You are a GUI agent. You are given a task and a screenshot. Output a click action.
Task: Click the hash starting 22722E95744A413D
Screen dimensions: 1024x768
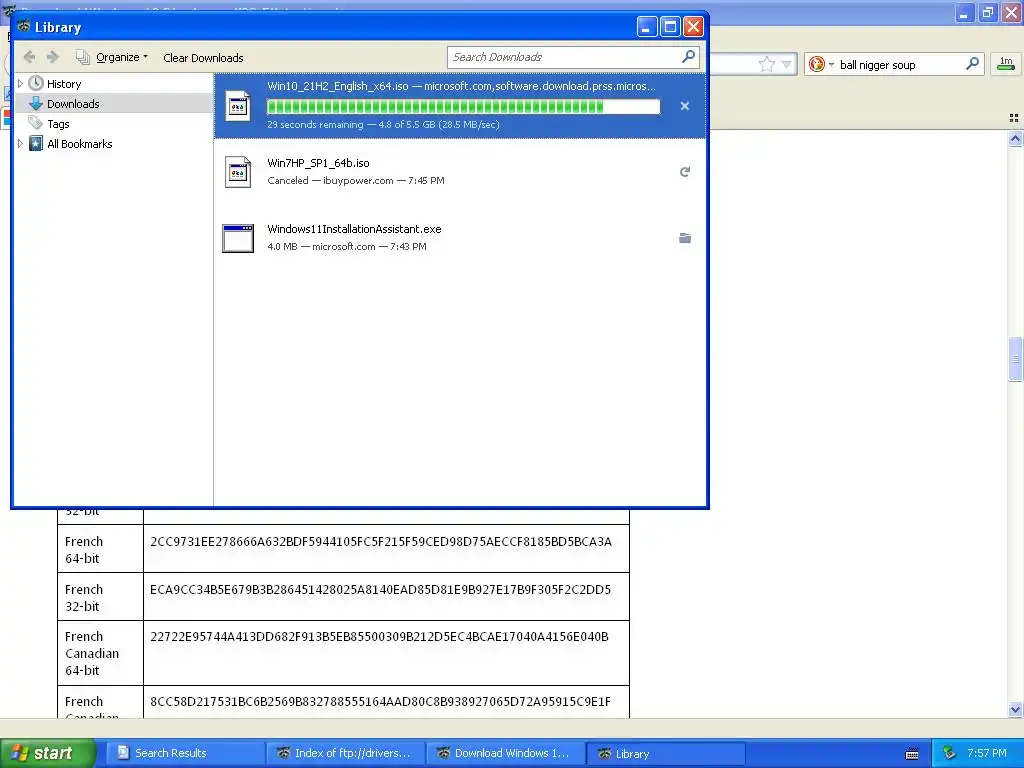point(379,636)
